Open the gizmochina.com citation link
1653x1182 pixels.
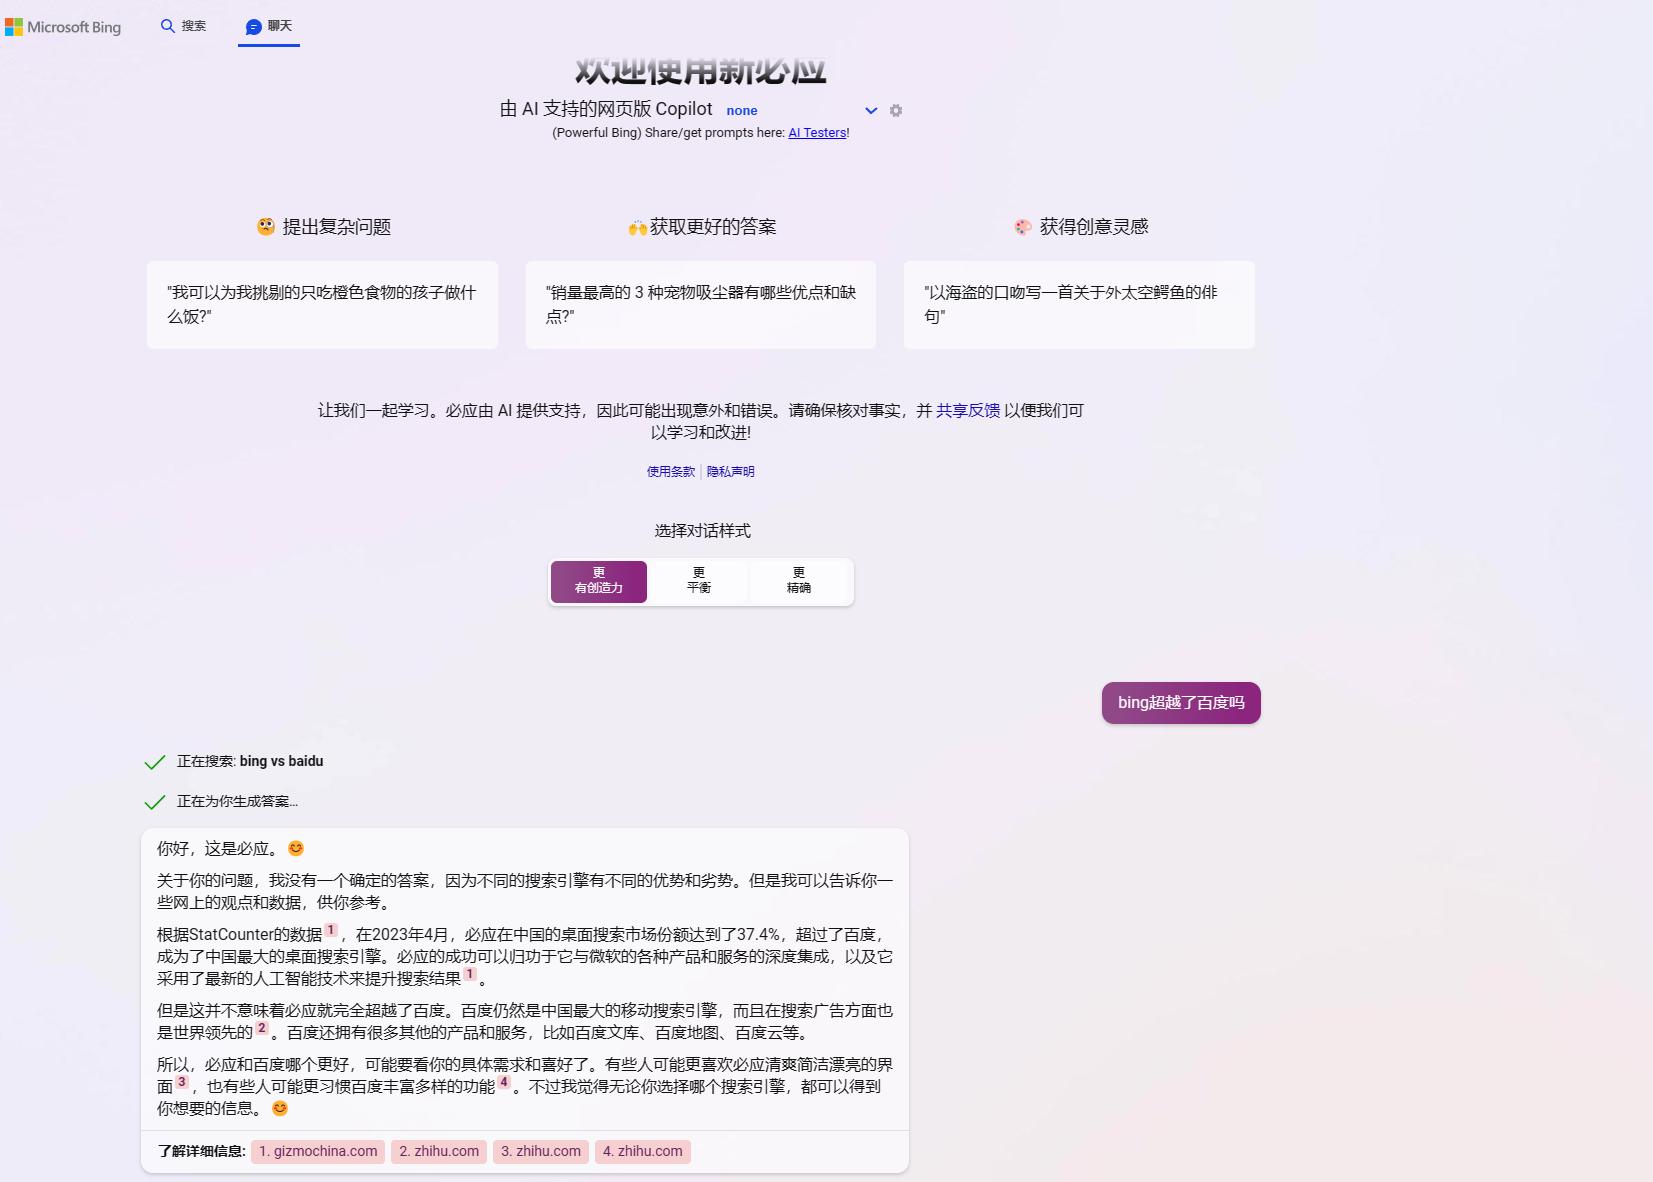tap(317, 1151)
